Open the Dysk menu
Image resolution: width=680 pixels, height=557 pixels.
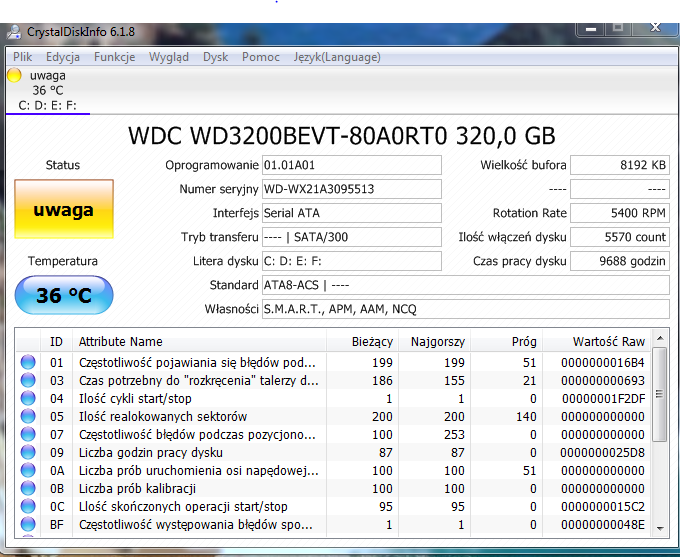(x=216, y=57)
